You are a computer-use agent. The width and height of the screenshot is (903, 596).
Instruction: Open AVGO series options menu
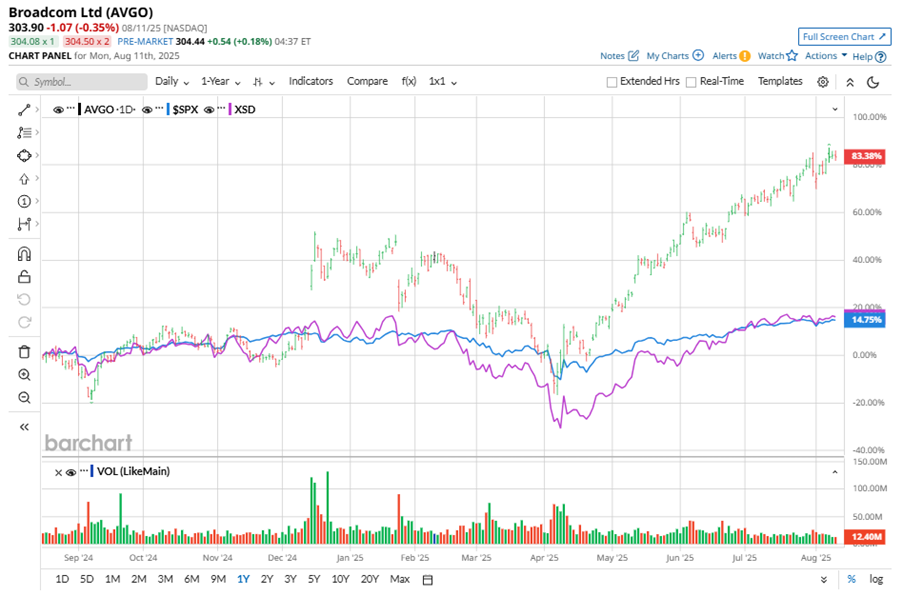(x=71, y=108)
